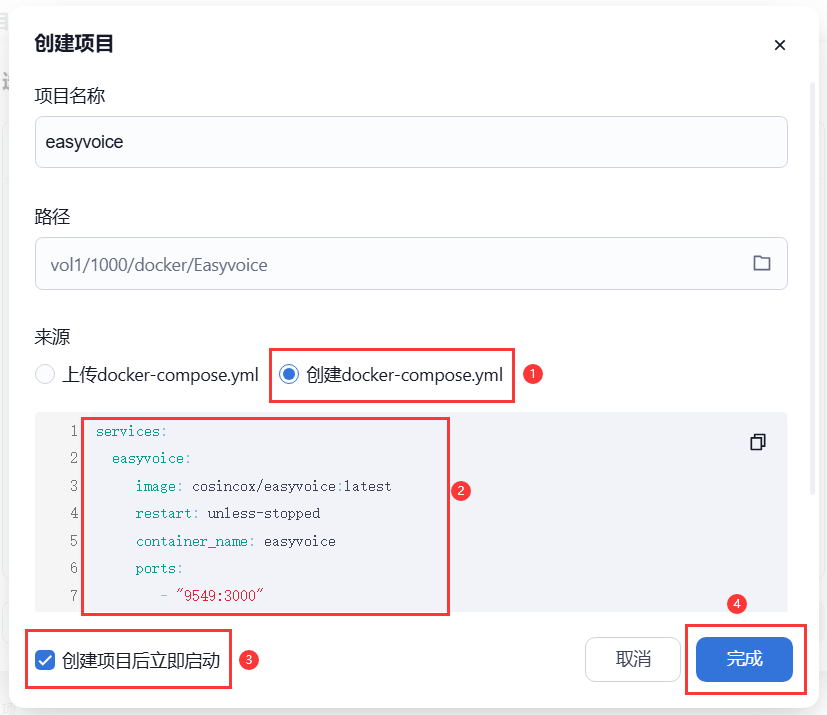Click the "9549:3000" port mapping line
The width and height of the screenshot is (827, 715).
point(220,596)
